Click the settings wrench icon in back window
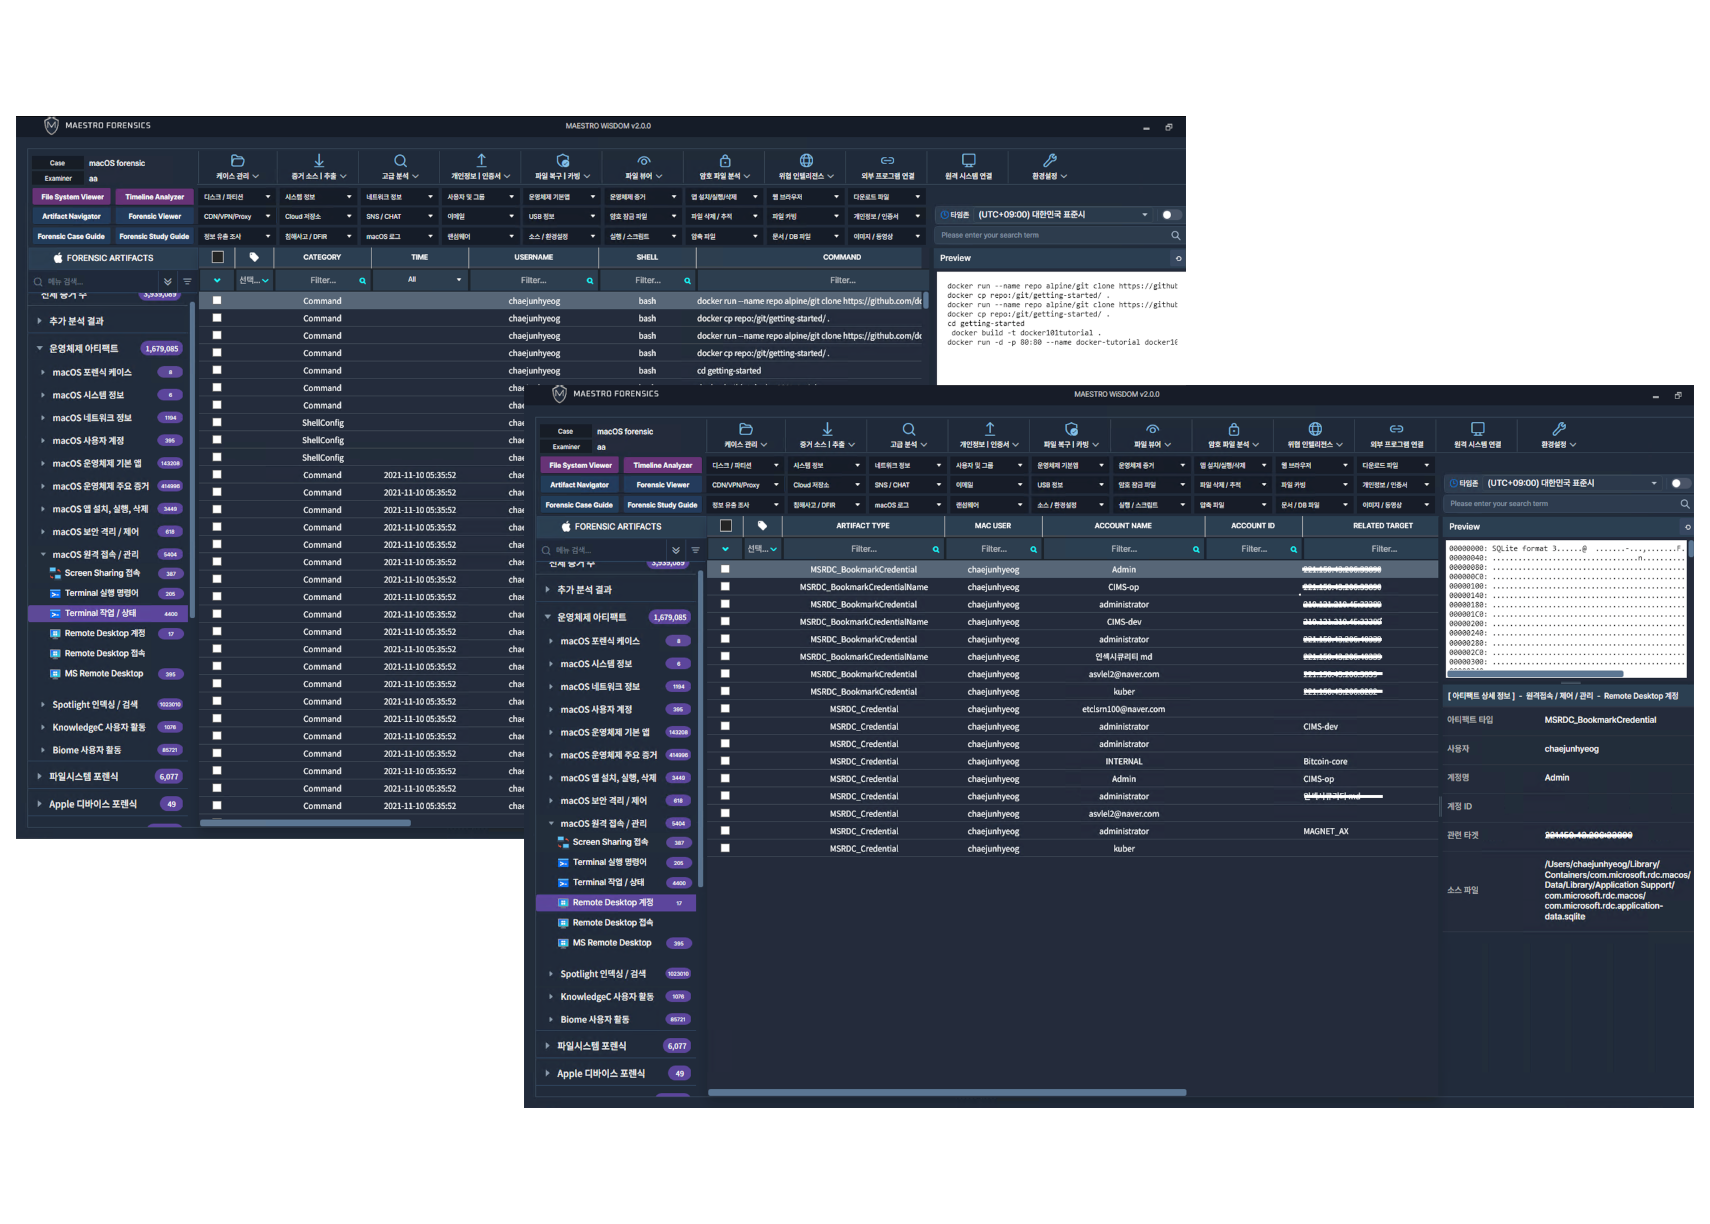The height and width of the screenshot is (1224, 1710). 1050,160
